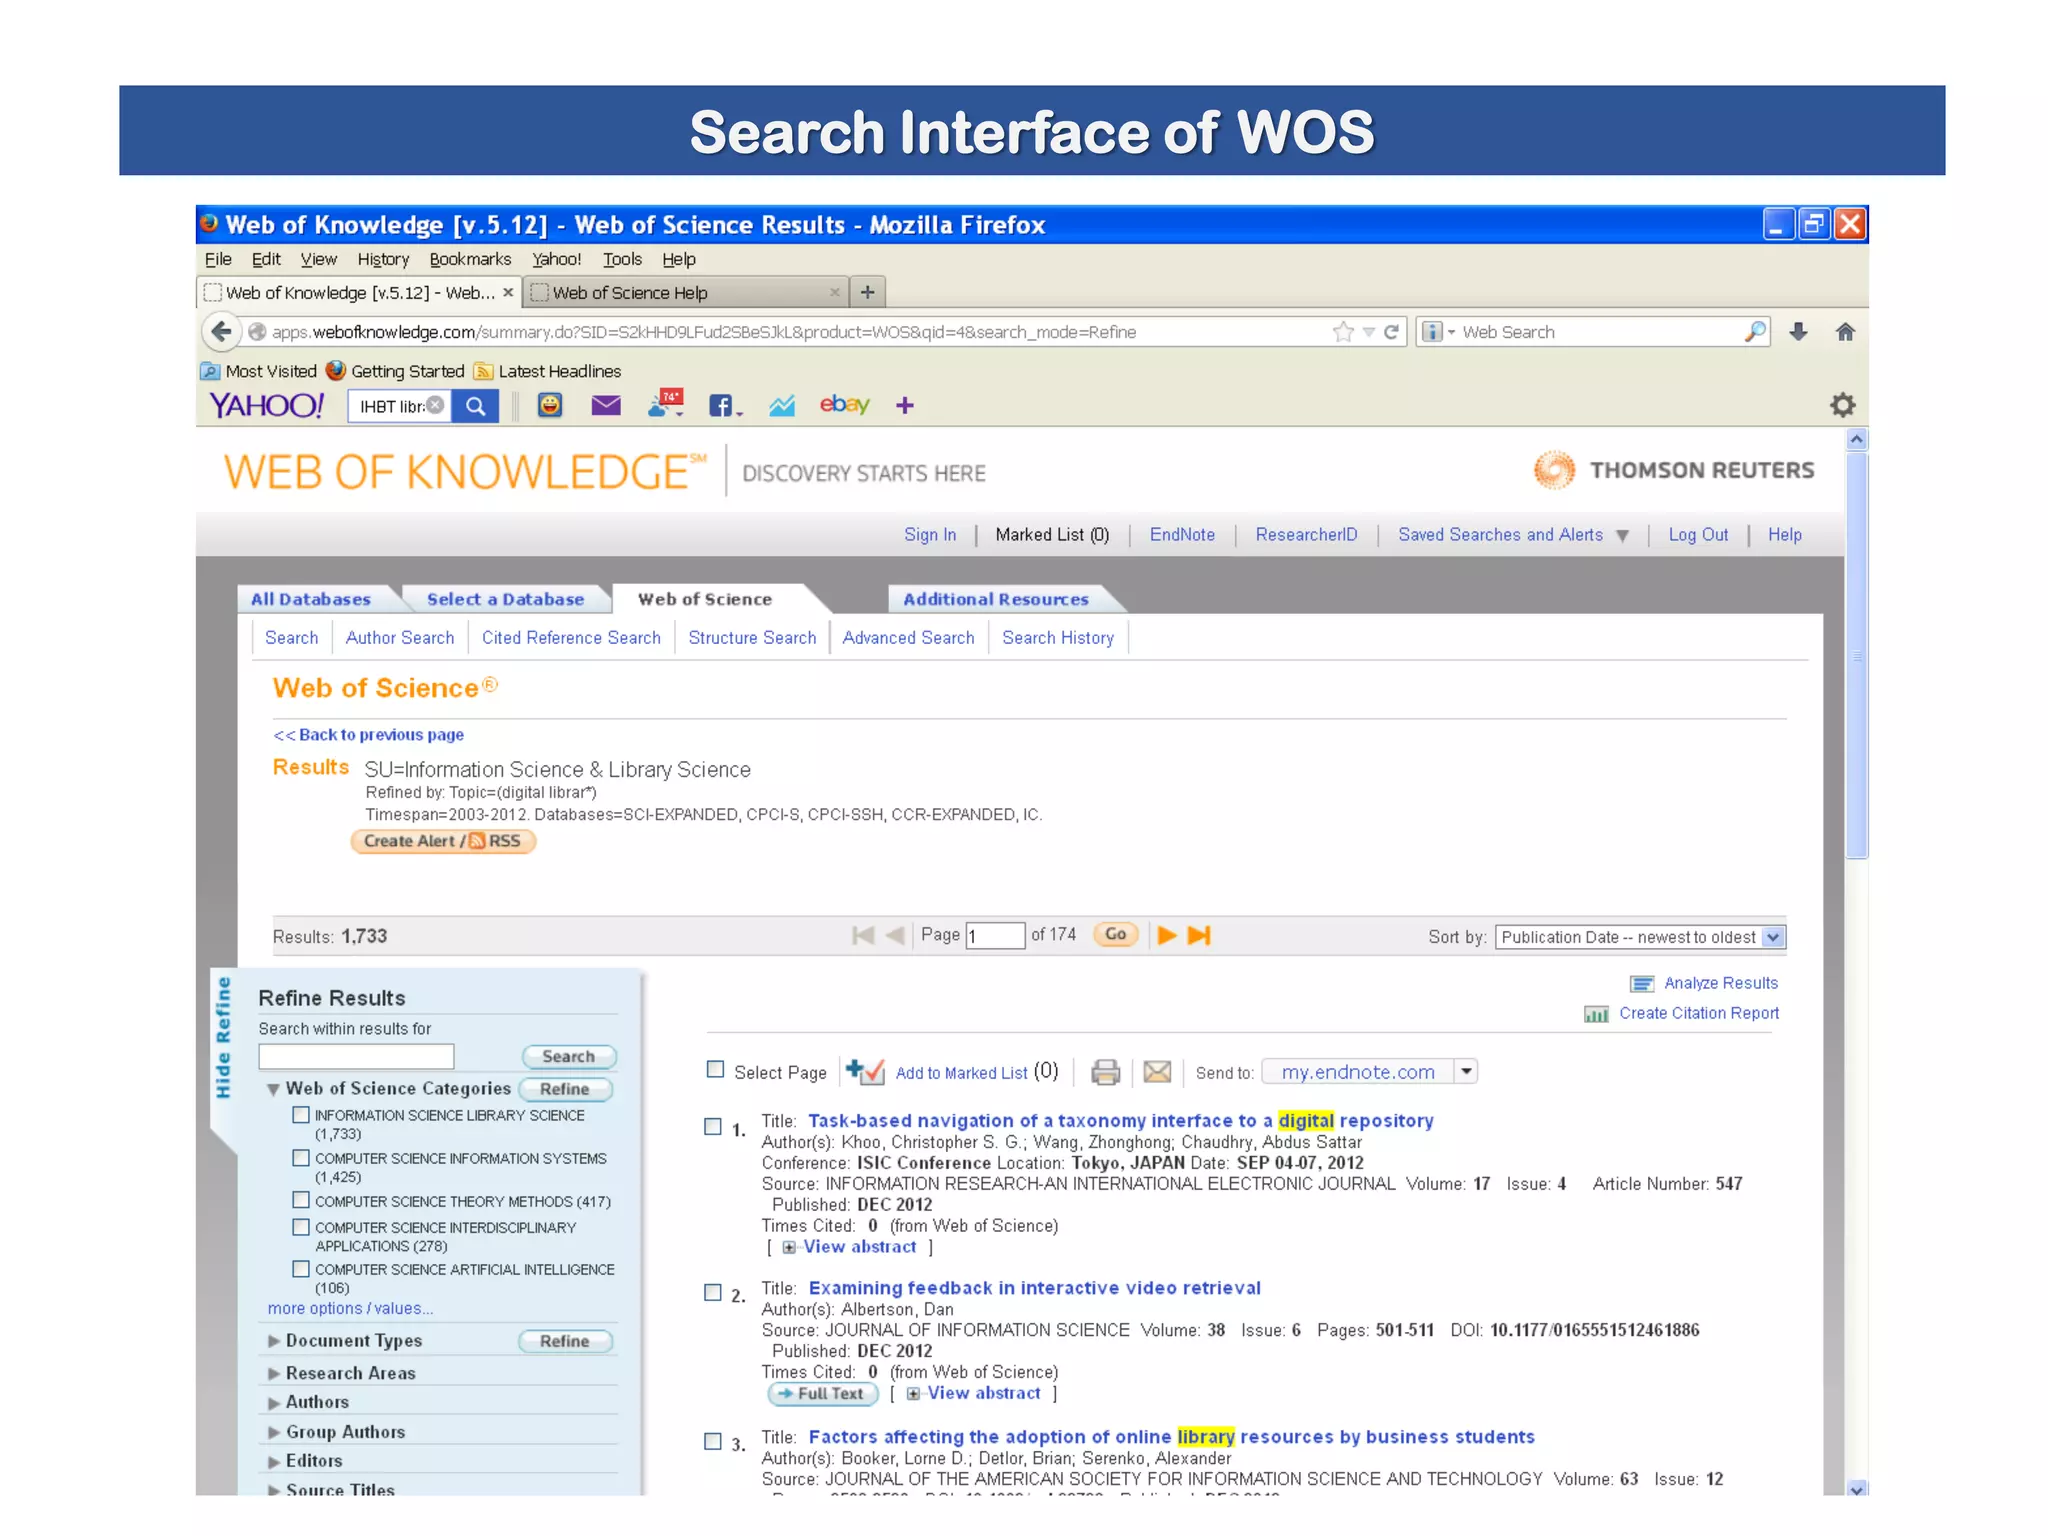Viewport: 2048px width, 1536px height.
Task: Bookmark page with the star icon
Action: [x=1343, y=332]
